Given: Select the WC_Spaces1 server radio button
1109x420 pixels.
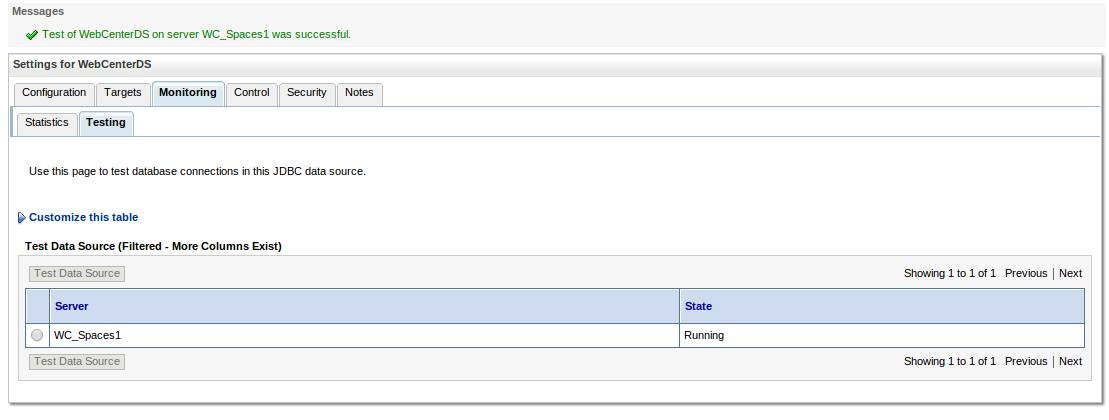Looking at the screenshot, I should [37, 335].
